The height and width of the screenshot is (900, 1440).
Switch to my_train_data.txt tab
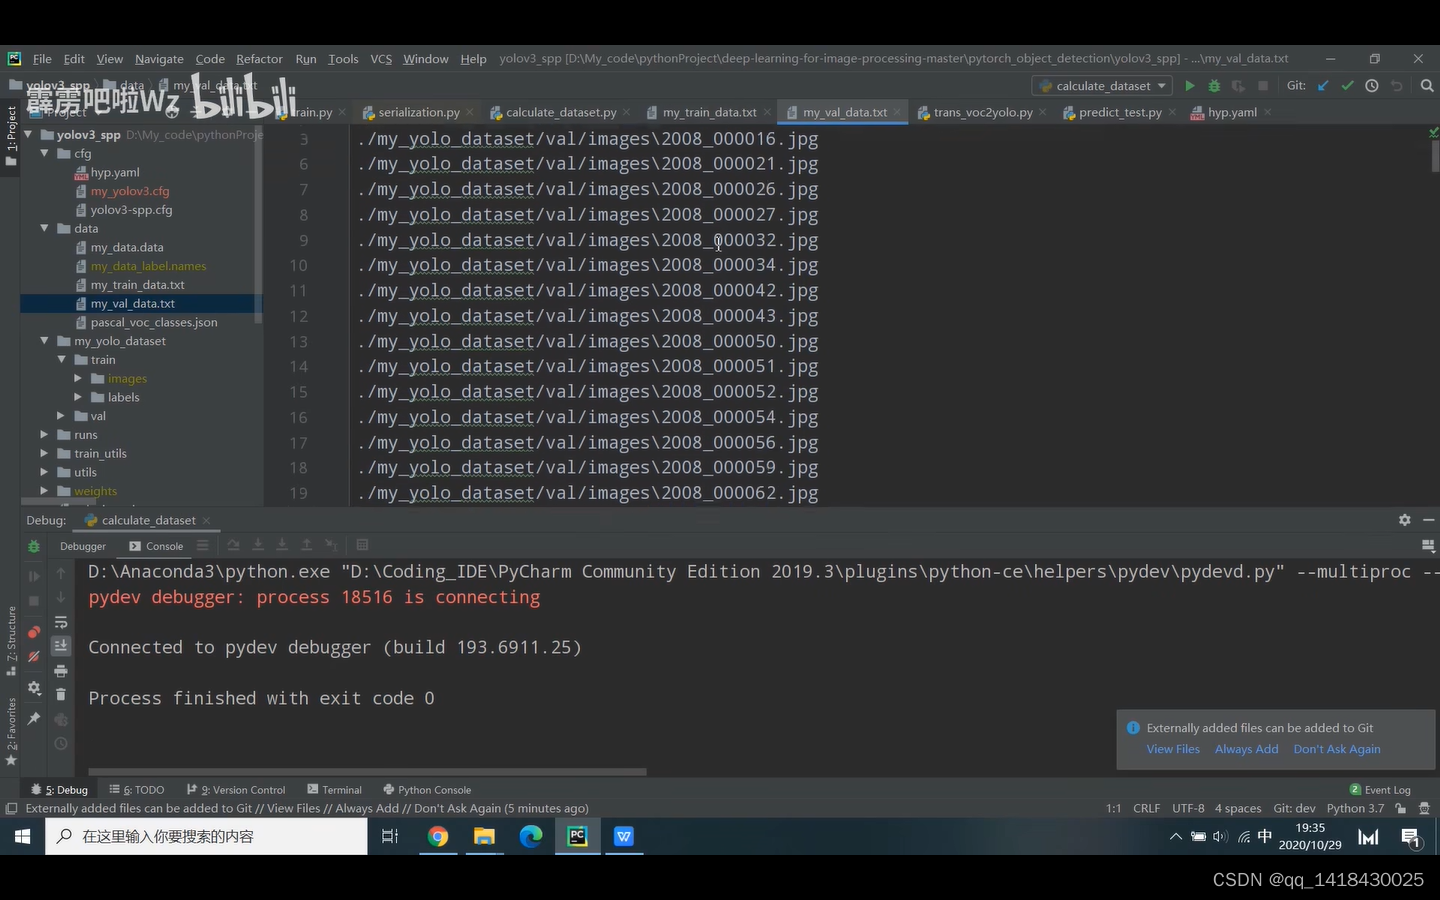(x=709, y=112)
